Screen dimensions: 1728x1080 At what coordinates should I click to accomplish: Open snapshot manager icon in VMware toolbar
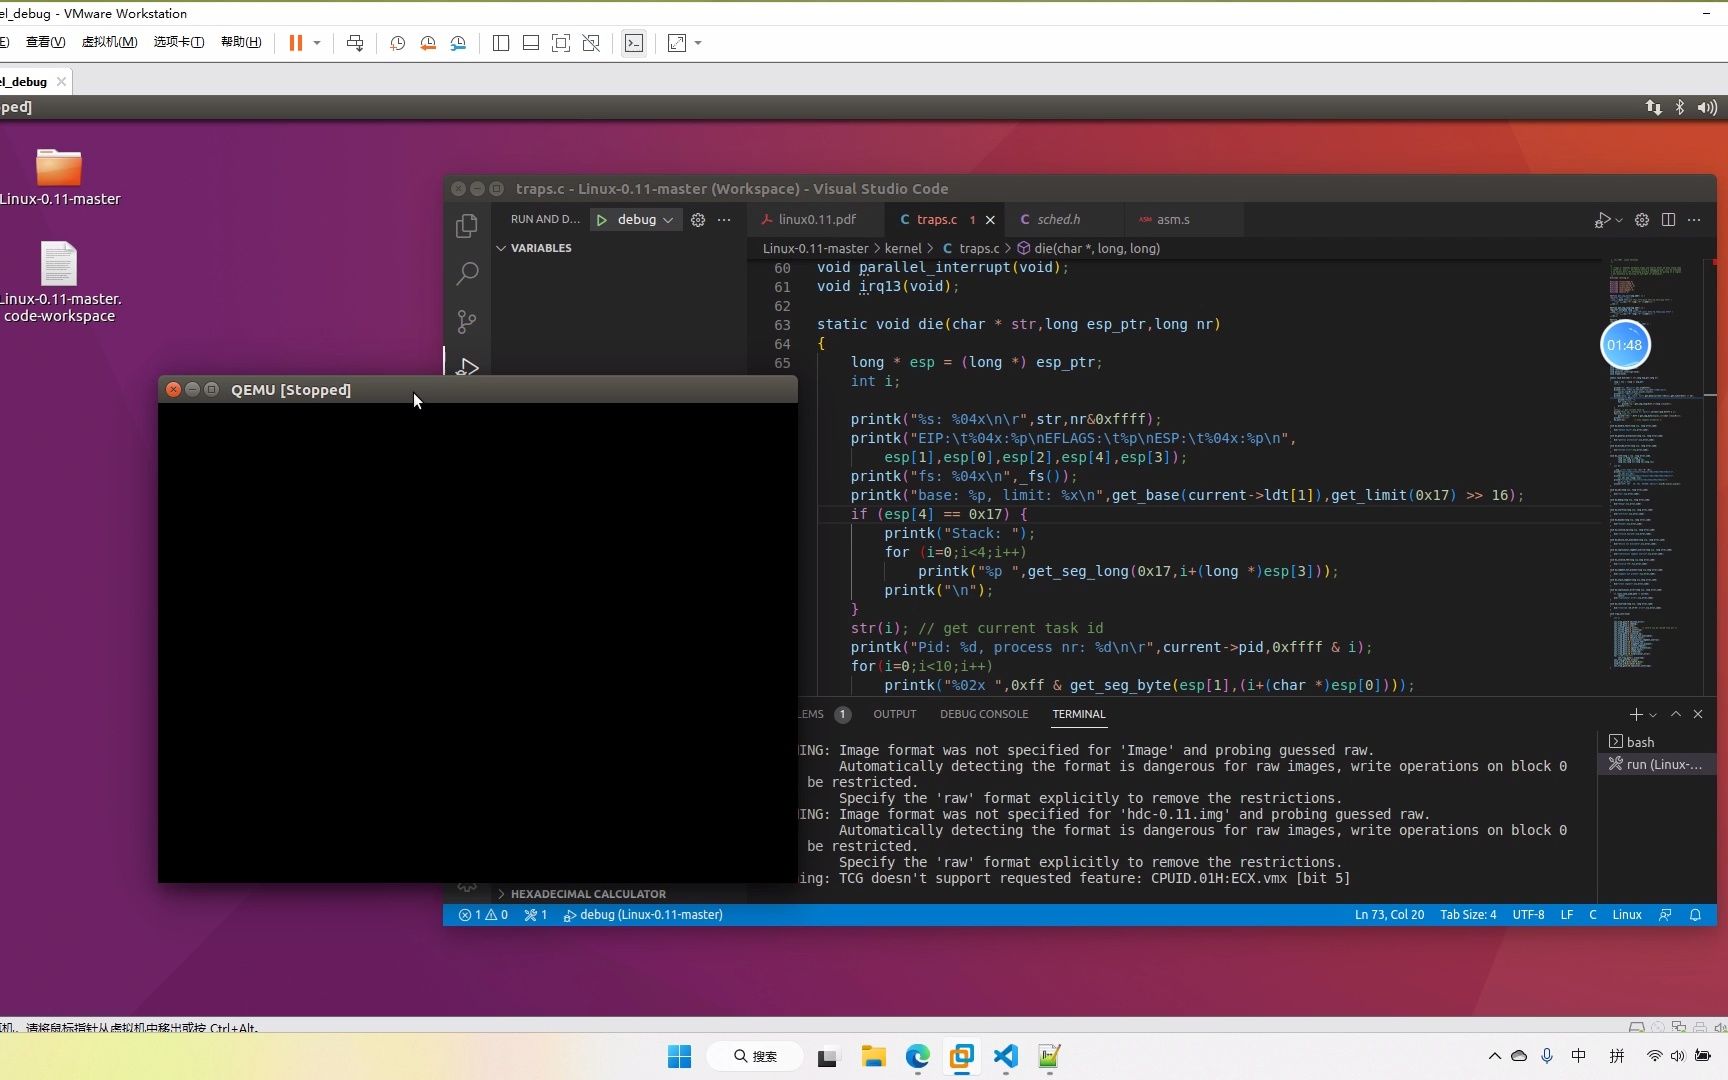tap(458, 43)
